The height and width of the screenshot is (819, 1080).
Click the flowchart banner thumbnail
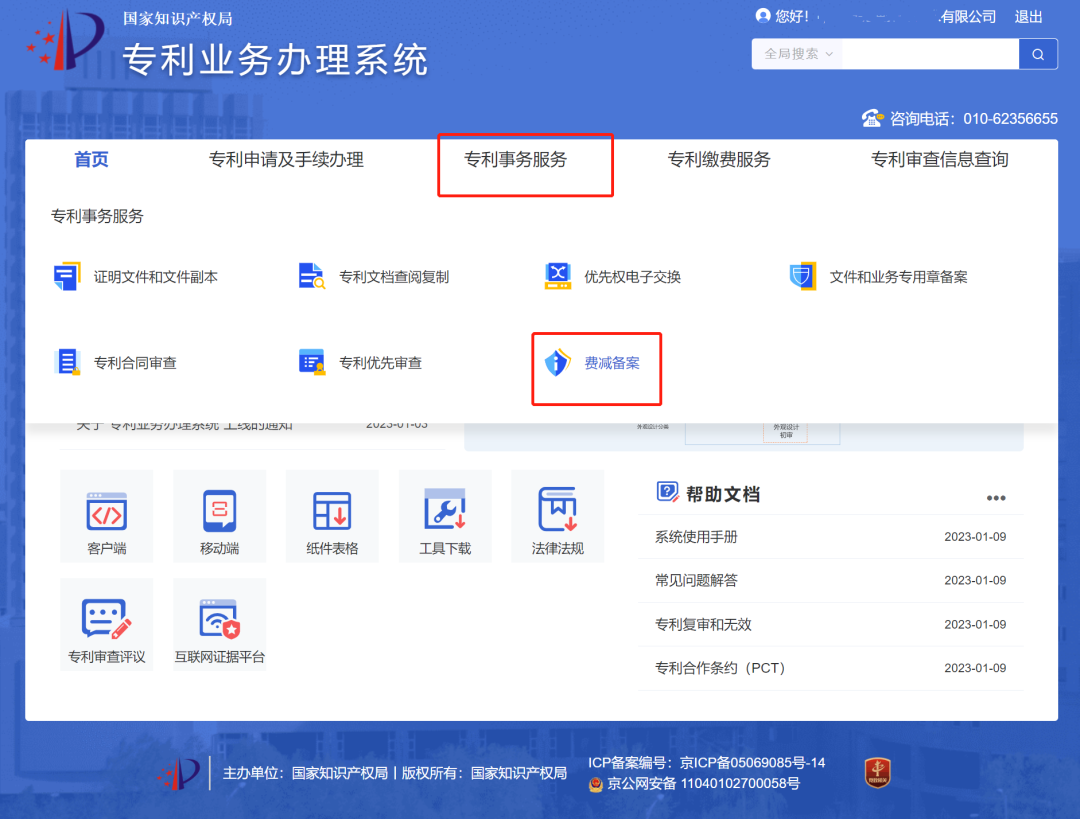pos(744,437)
